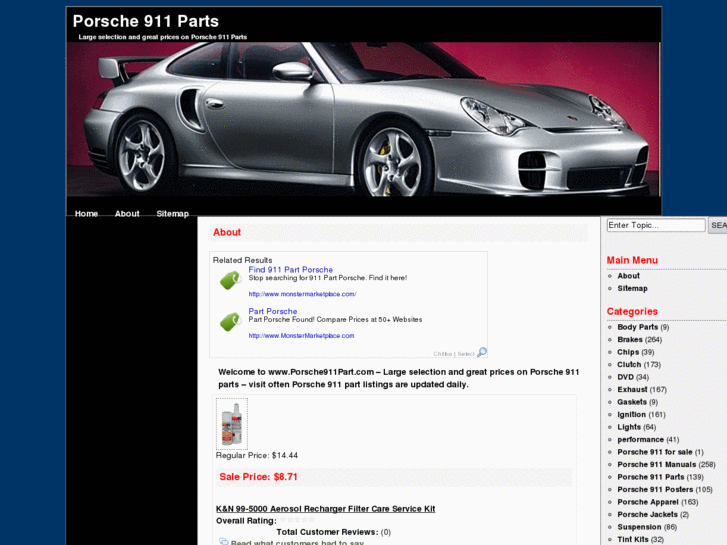Image resolution: width=727 pixels, height=545 pixels.
Task: Open the Home navigation item
Action: point(86,213)
